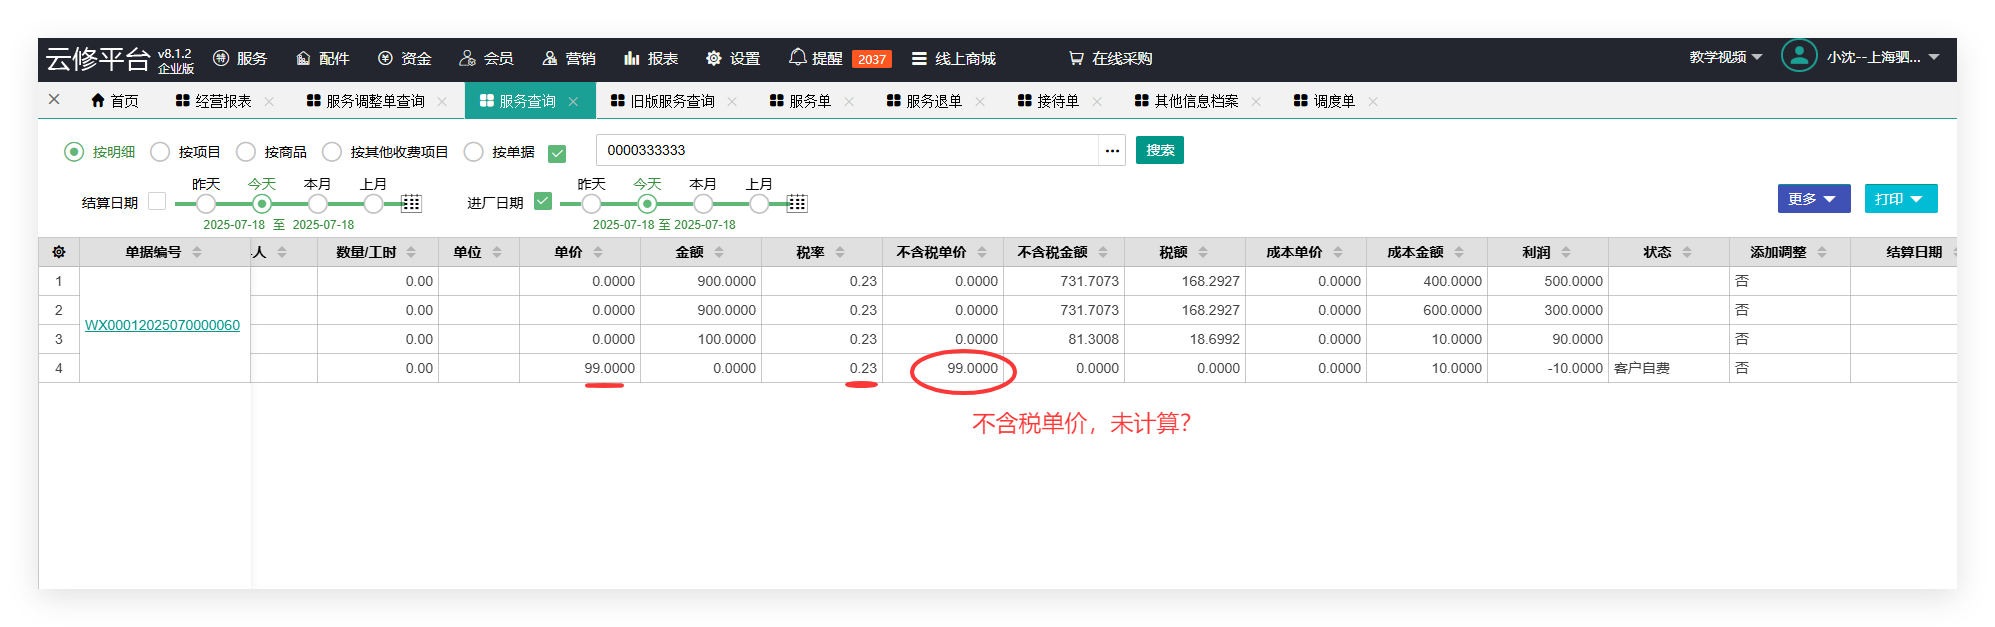
Task: Open the table column settings gear
Action: [59, 252]
